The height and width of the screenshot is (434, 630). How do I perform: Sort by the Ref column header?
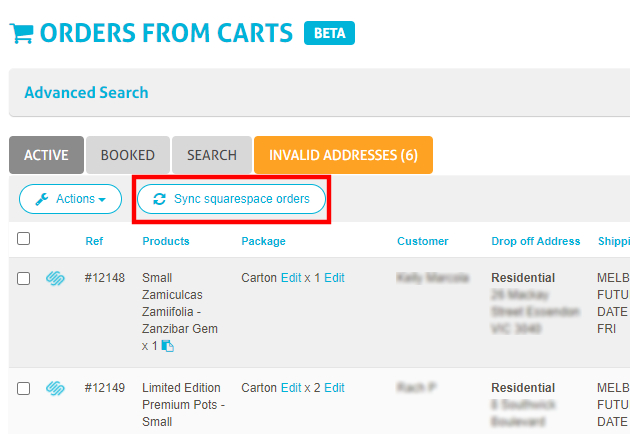pos(94,241)
